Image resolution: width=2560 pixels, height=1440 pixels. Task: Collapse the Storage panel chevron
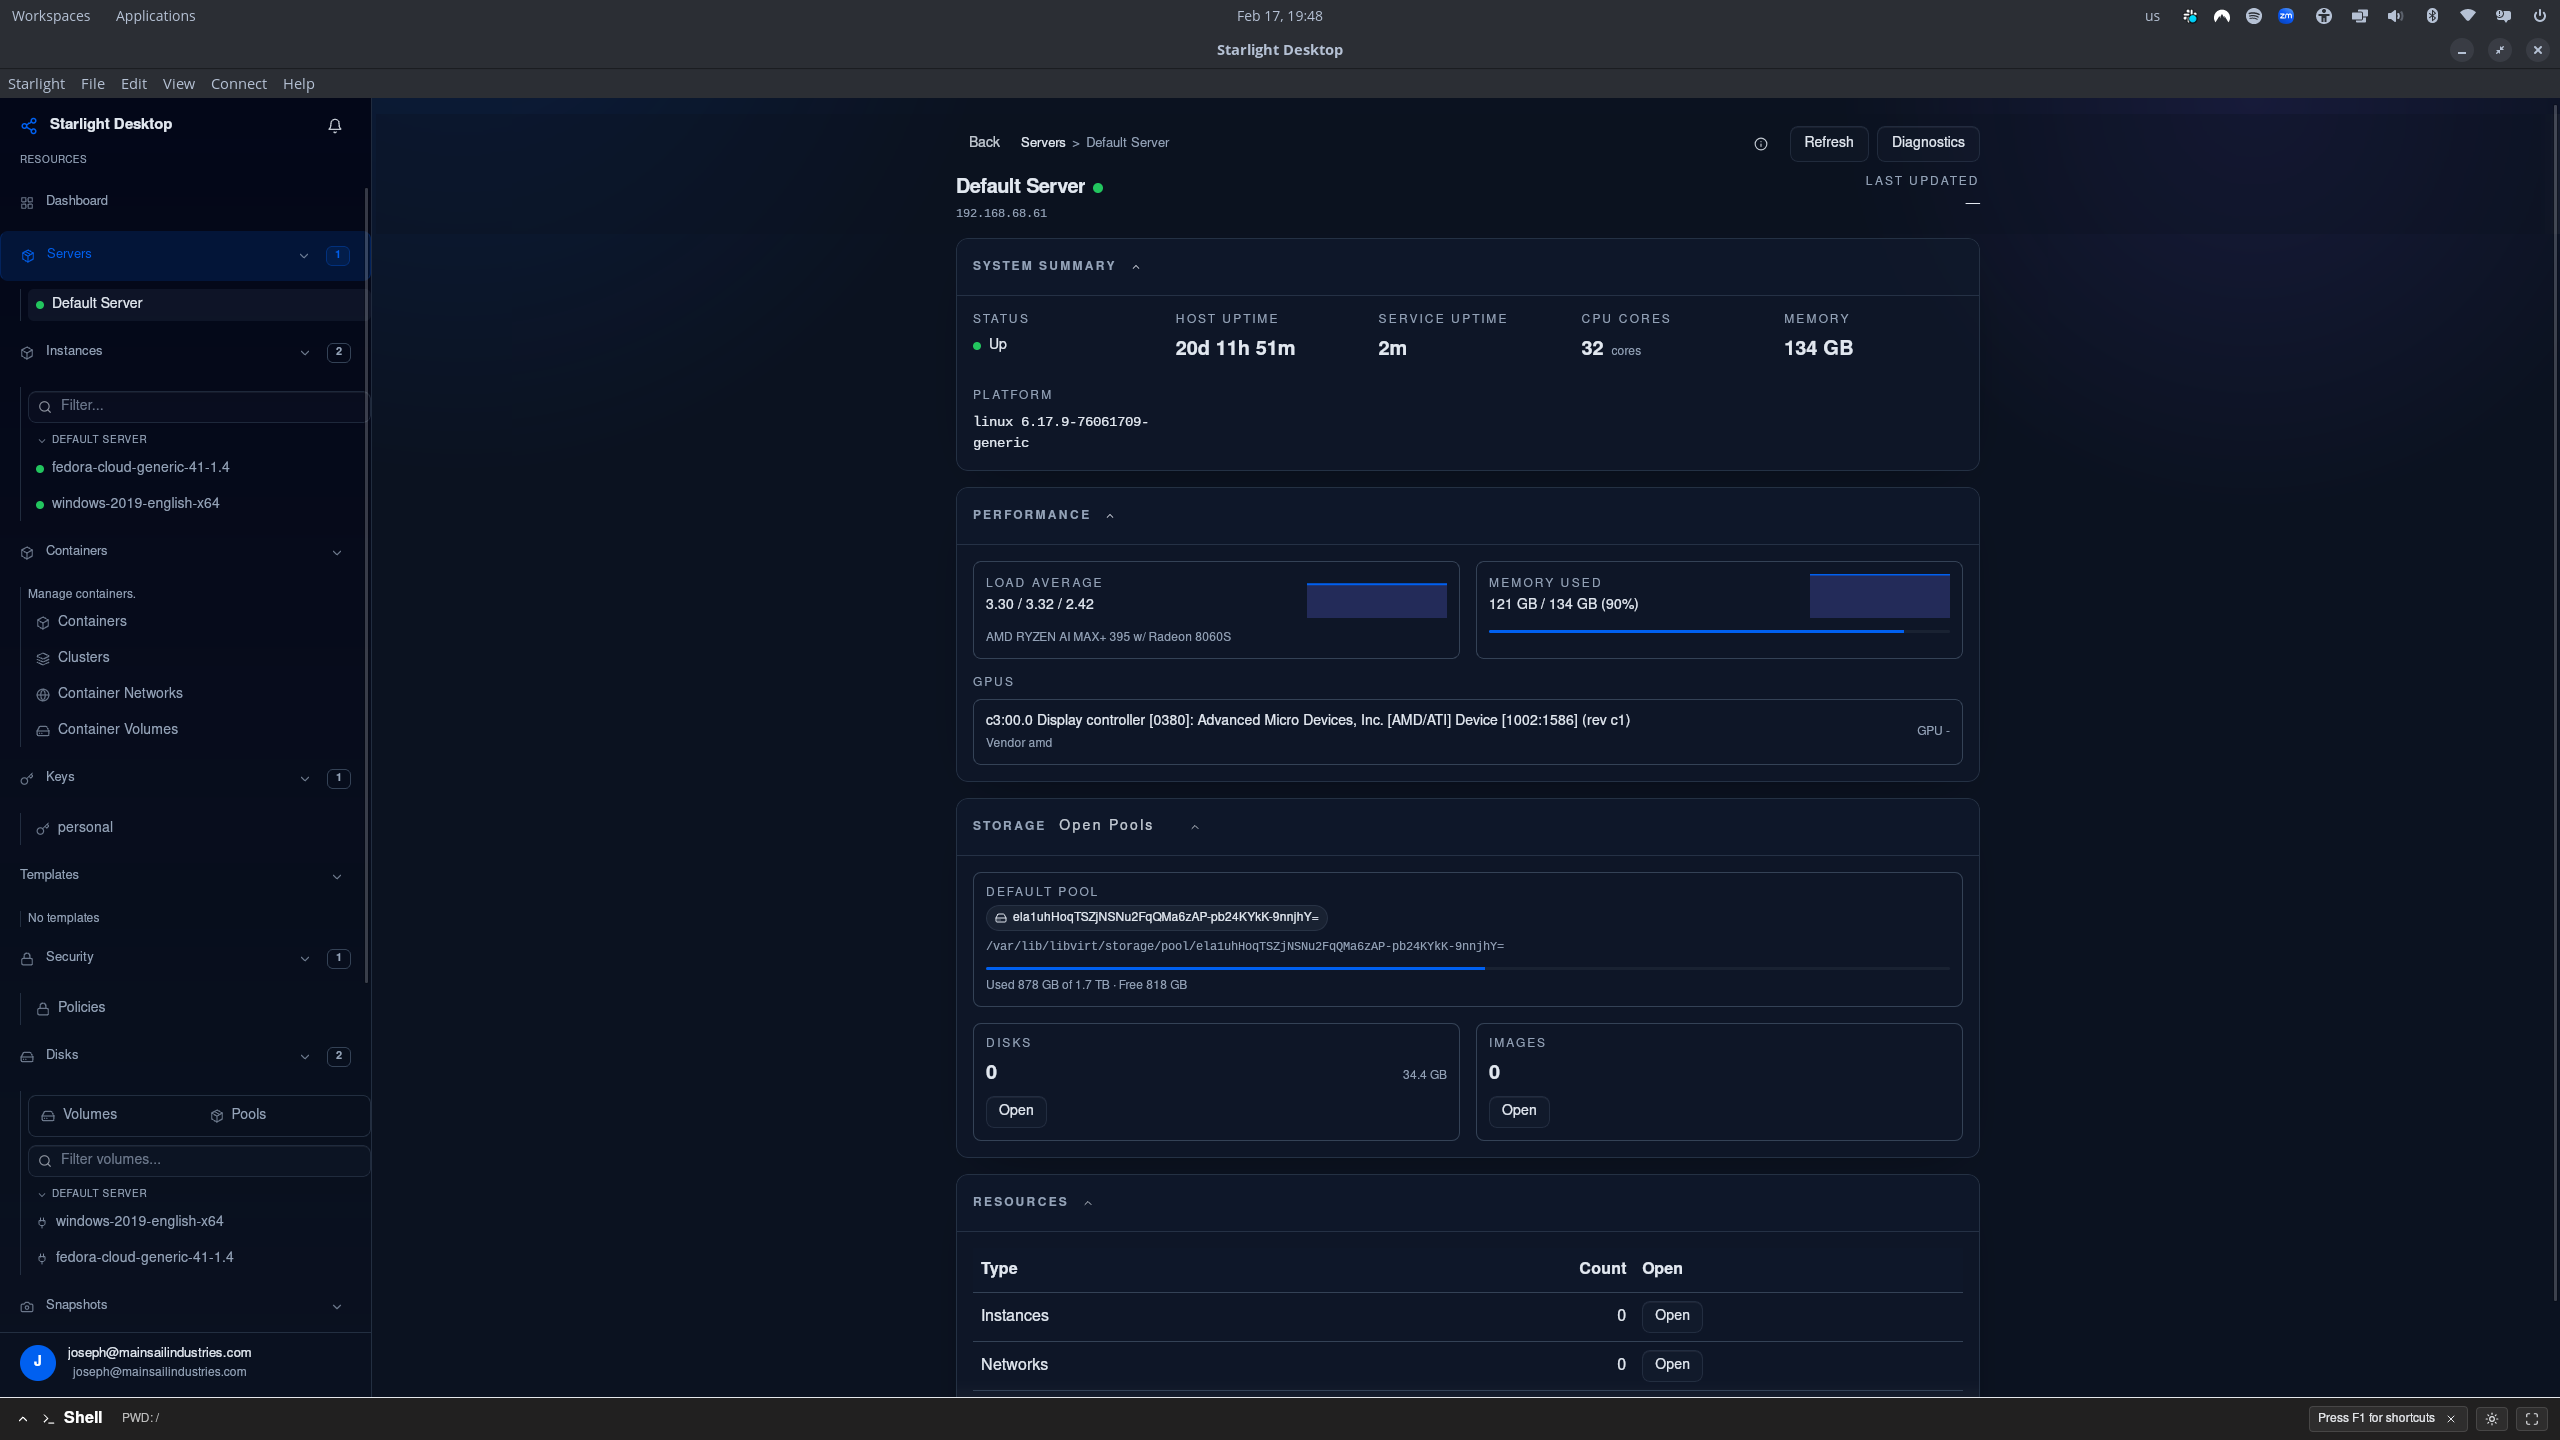(1195, 827)
